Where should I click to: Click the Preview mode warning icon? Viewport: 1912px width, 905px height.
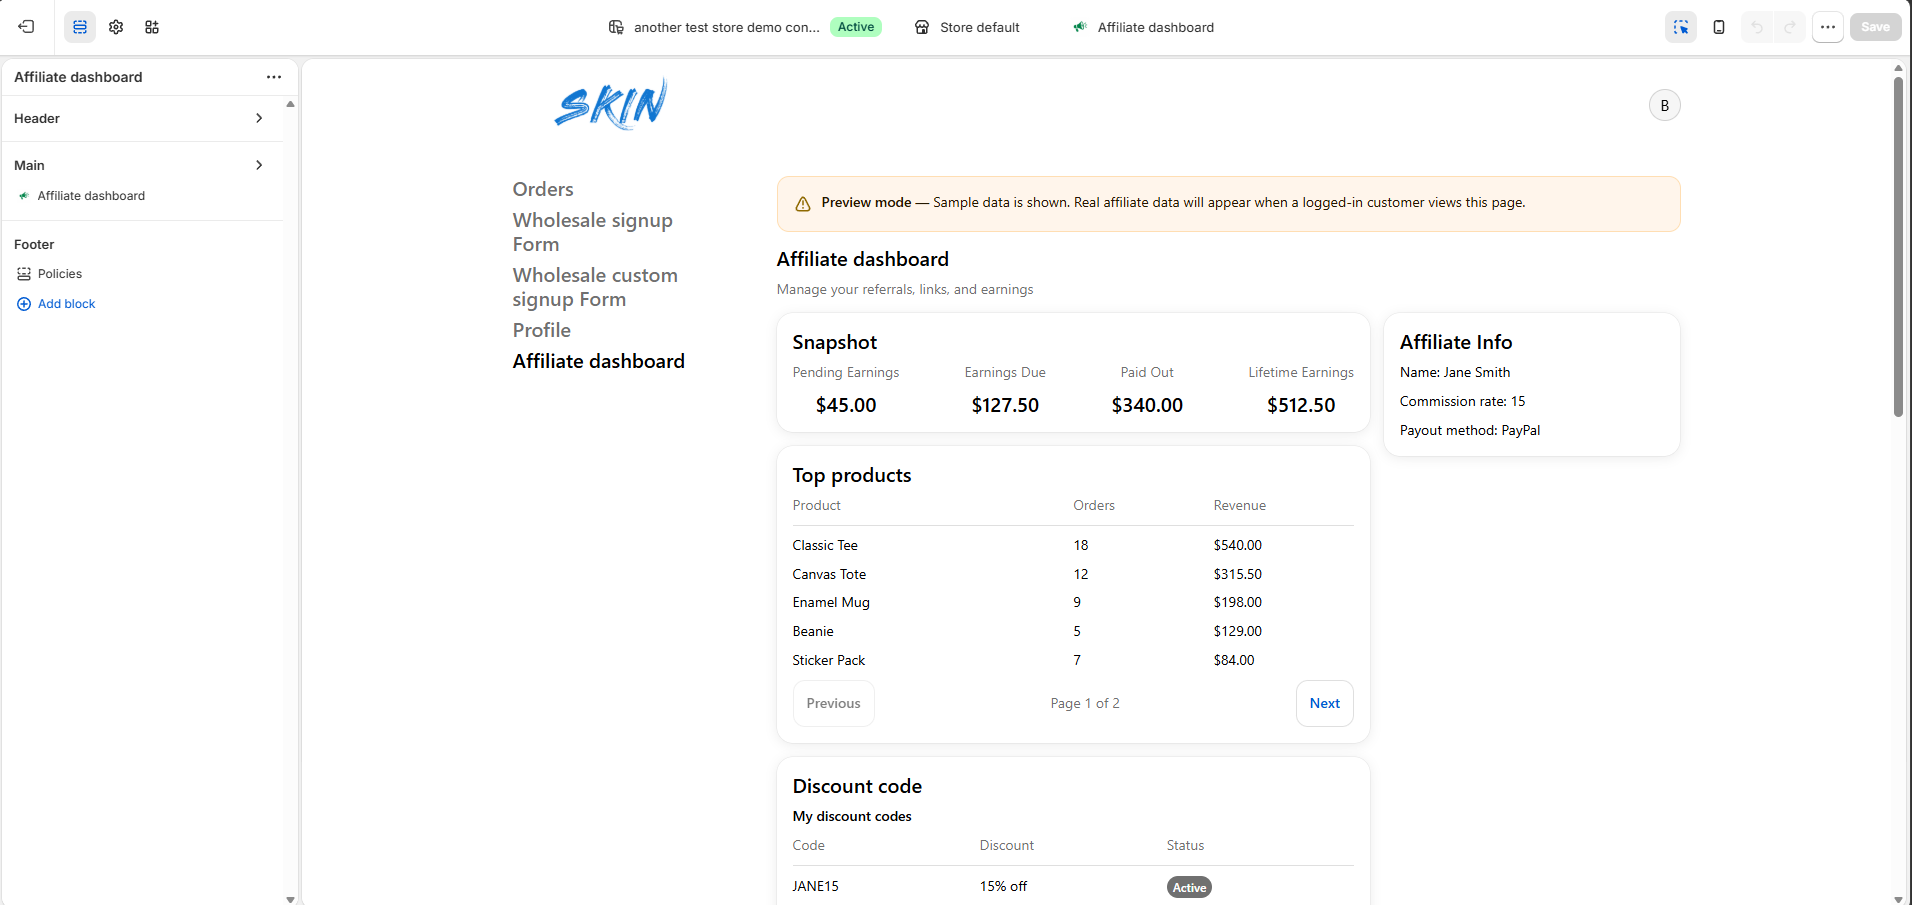pos(802,204)
